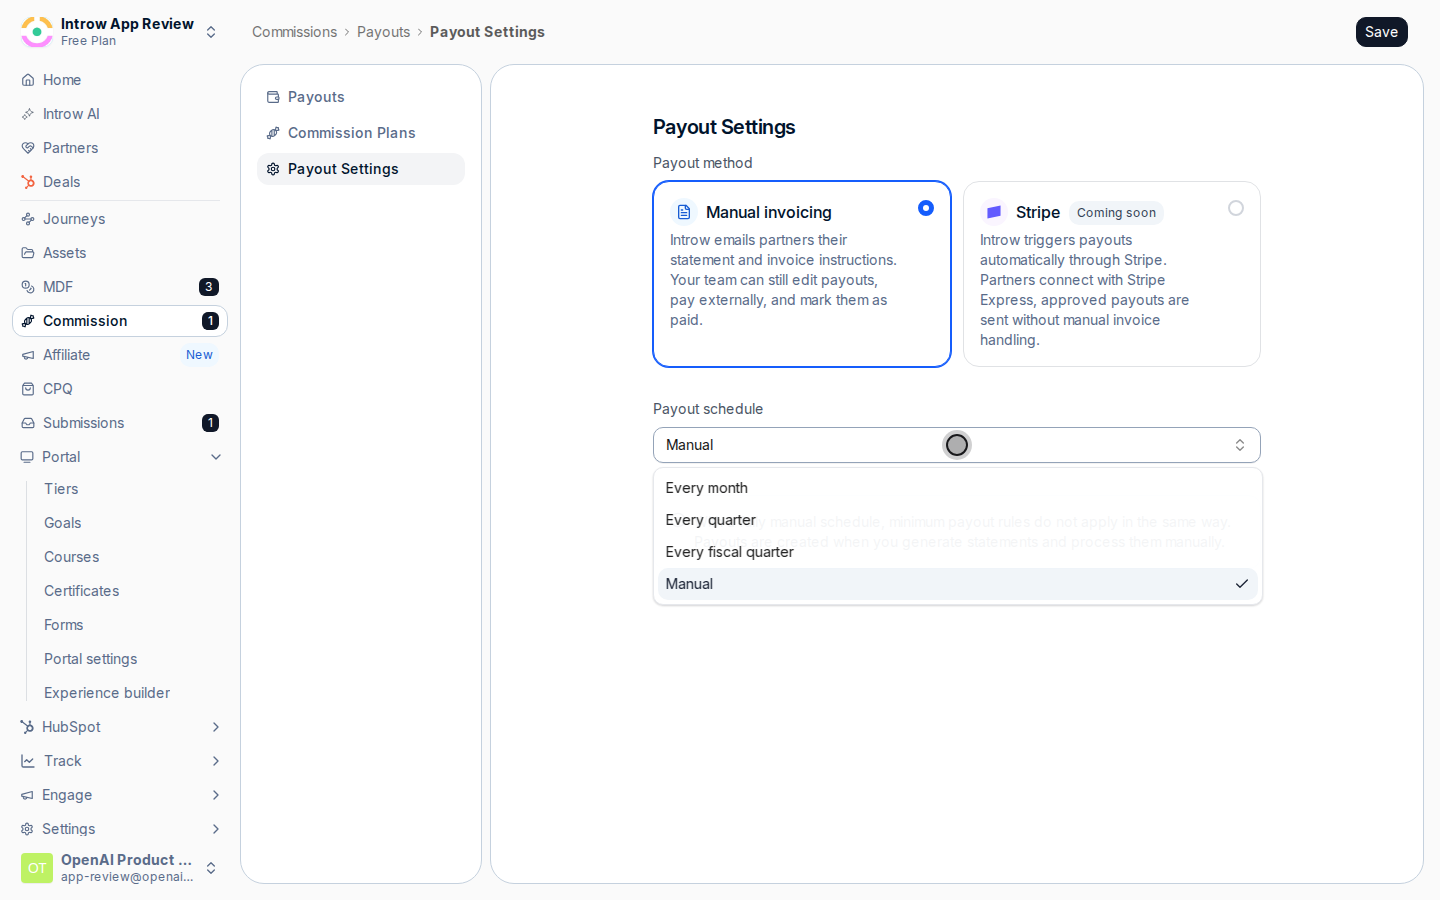Open Certificates under Portal
Image resolution: width=1440 pixels, height=900 pixels.
coord(82,591)
